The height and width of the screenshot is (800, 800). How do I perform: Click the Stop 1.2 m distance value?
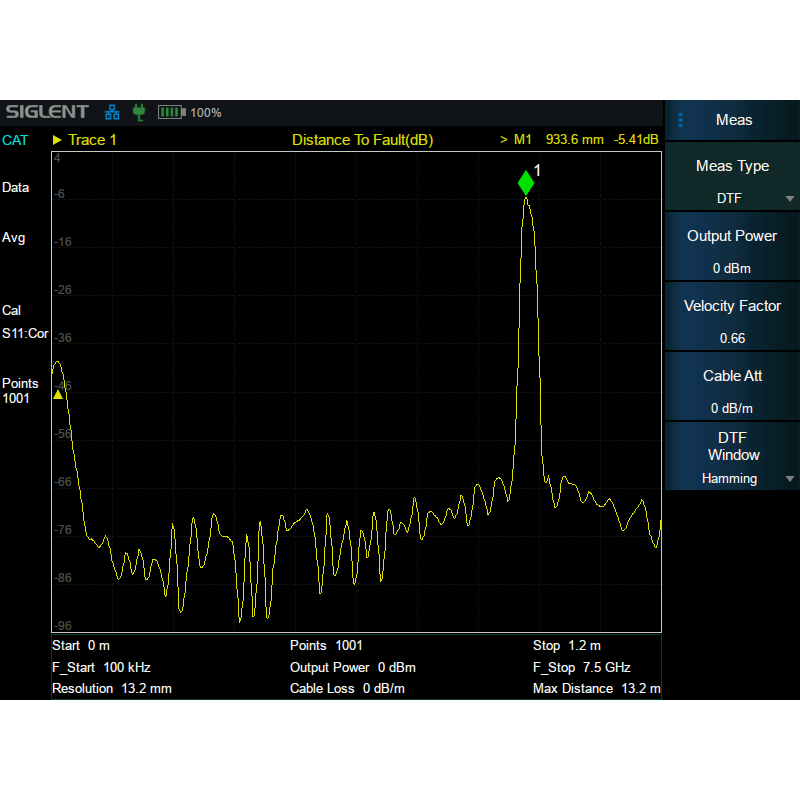point(567,646)
